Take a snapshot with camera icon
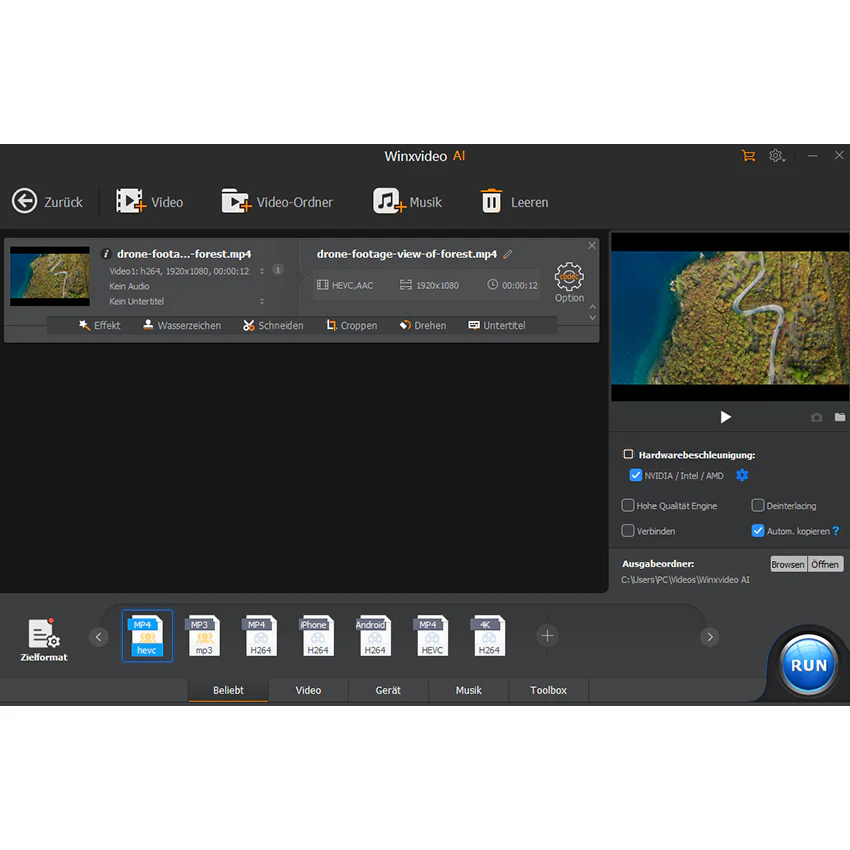The image size is (850, 850). pos(816,417)
